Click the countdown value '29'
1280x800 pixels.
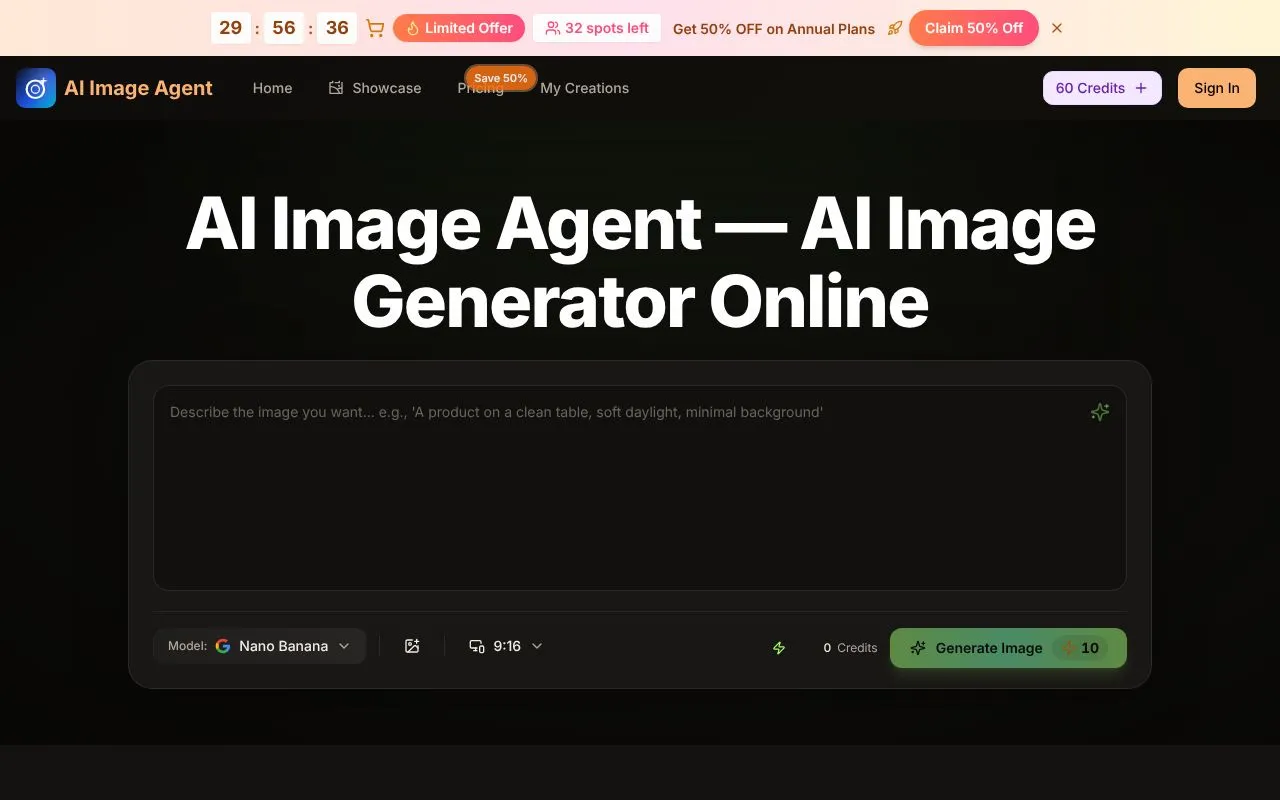[x=231, y=28]
